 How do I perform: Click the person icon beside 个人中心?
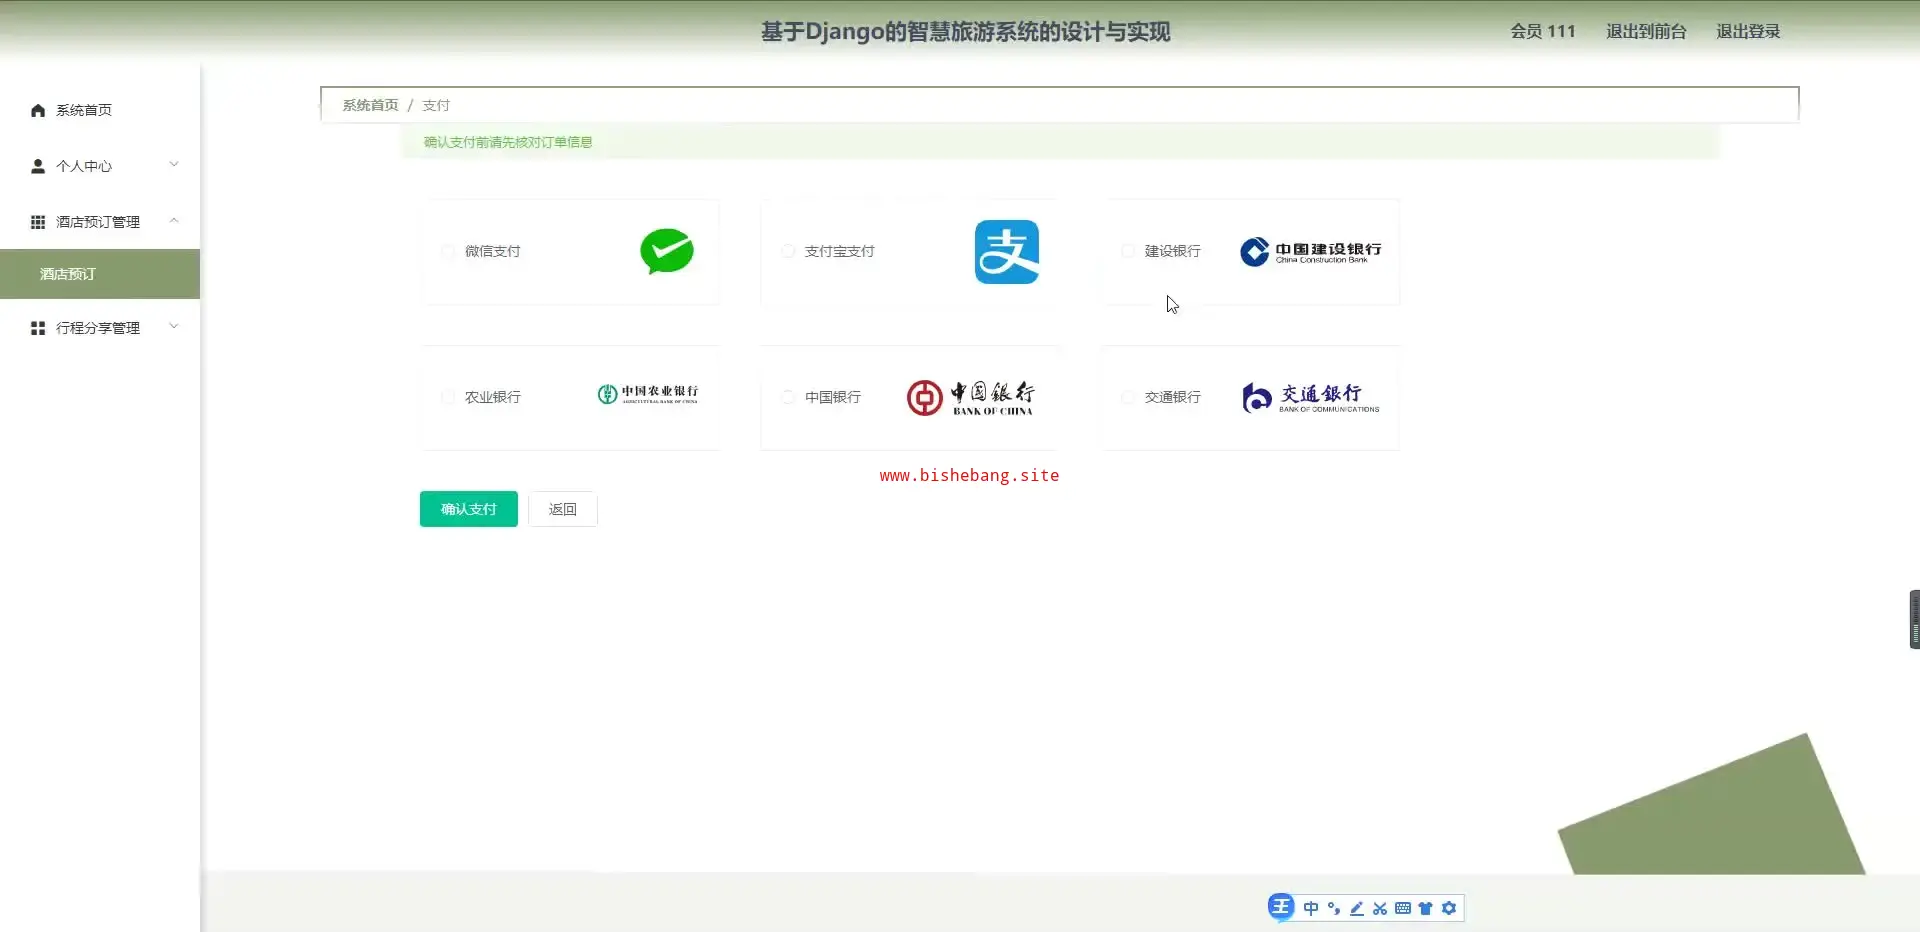click(x=38, y=166)
